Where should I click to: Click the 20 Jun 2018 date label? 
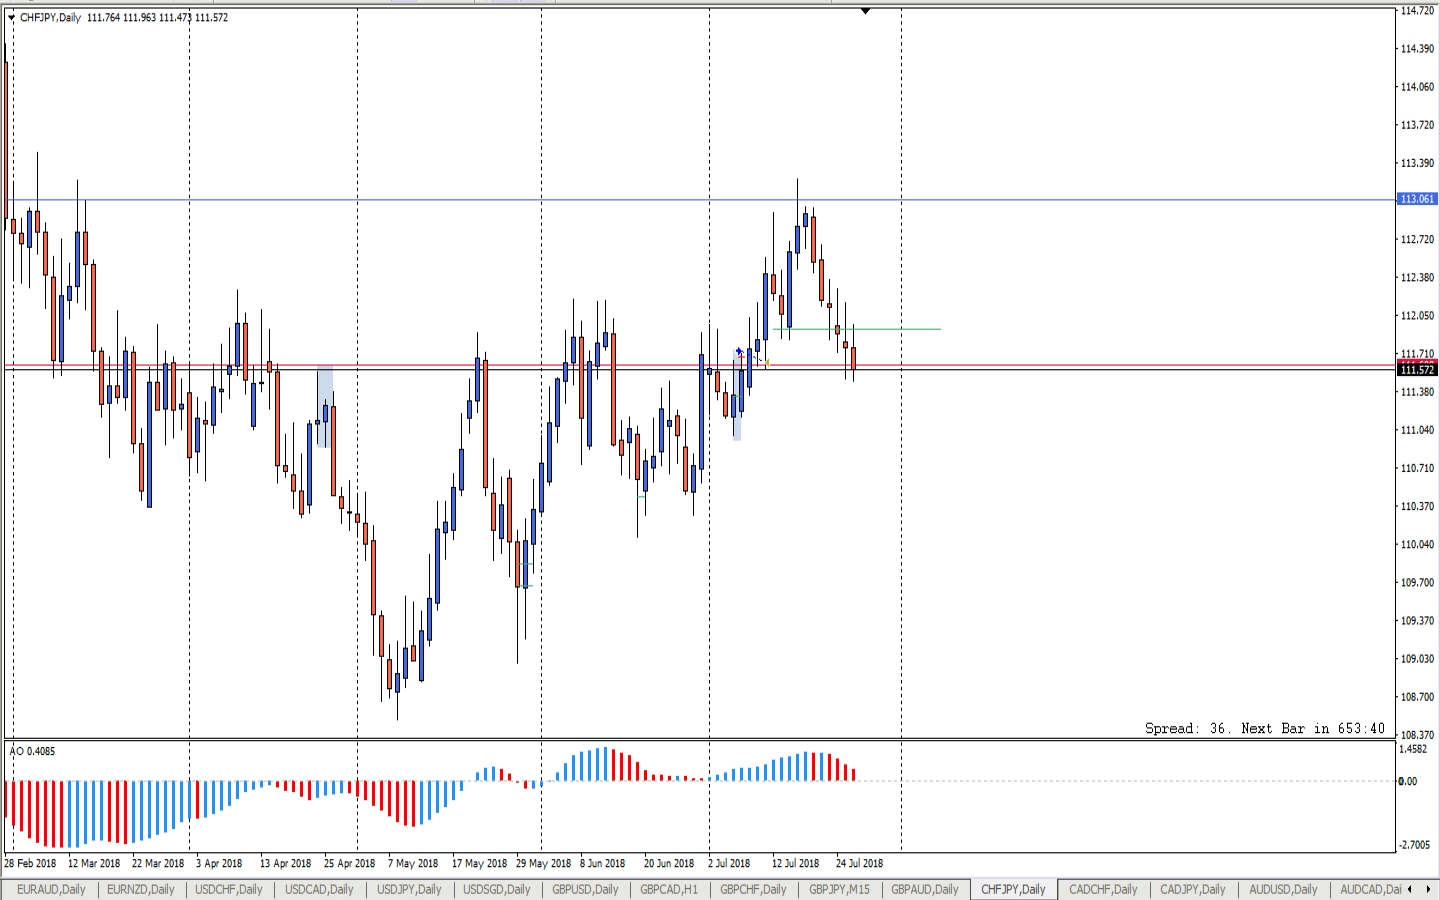pyautogui.click(x=669, y=863)
